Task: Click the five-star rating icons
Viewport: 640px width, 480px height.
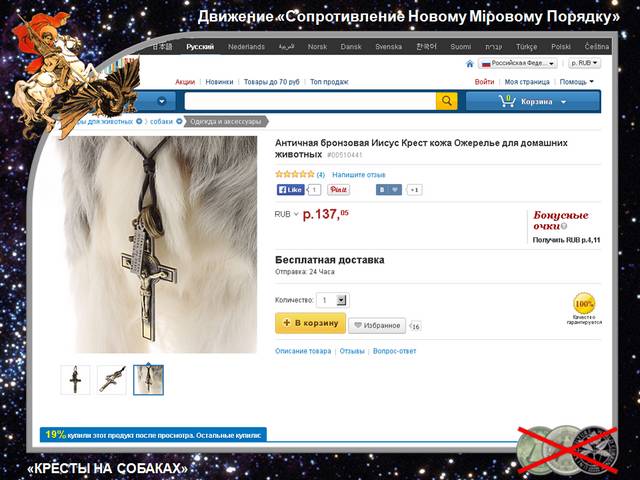Action: coord(295,174)
